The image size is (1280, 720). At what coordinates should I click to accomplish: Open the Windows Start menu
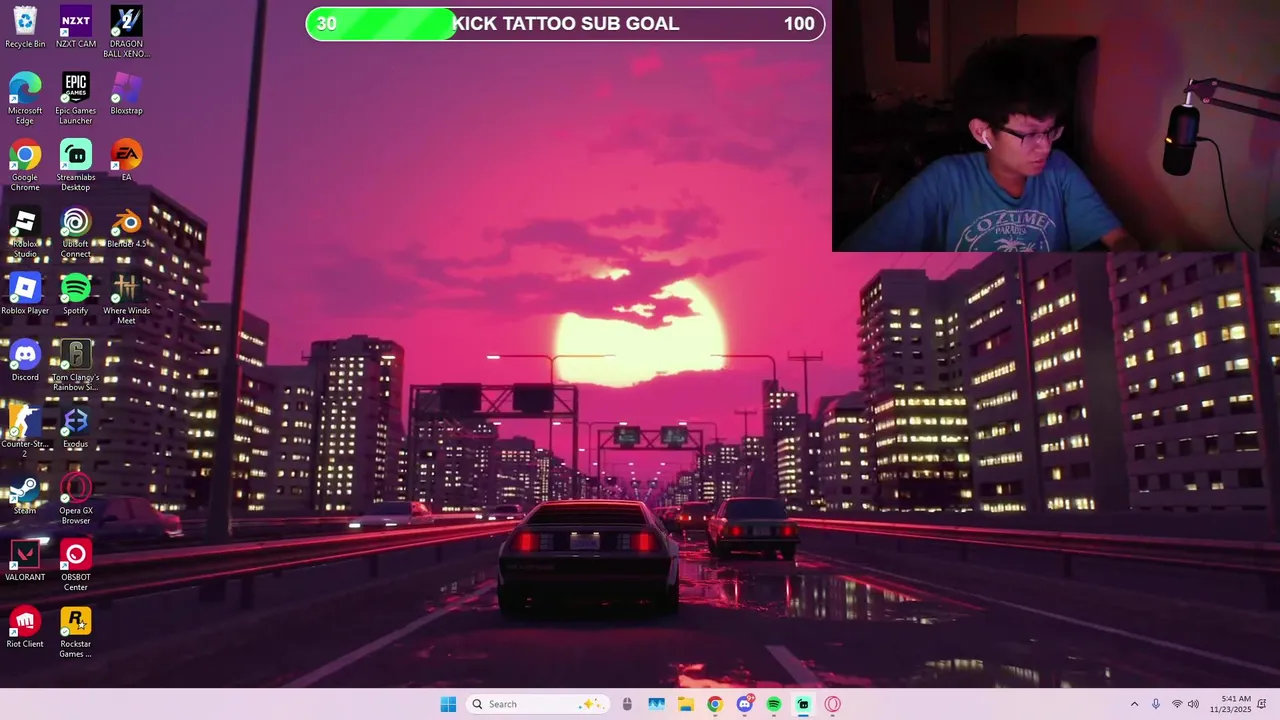[448, 704]
